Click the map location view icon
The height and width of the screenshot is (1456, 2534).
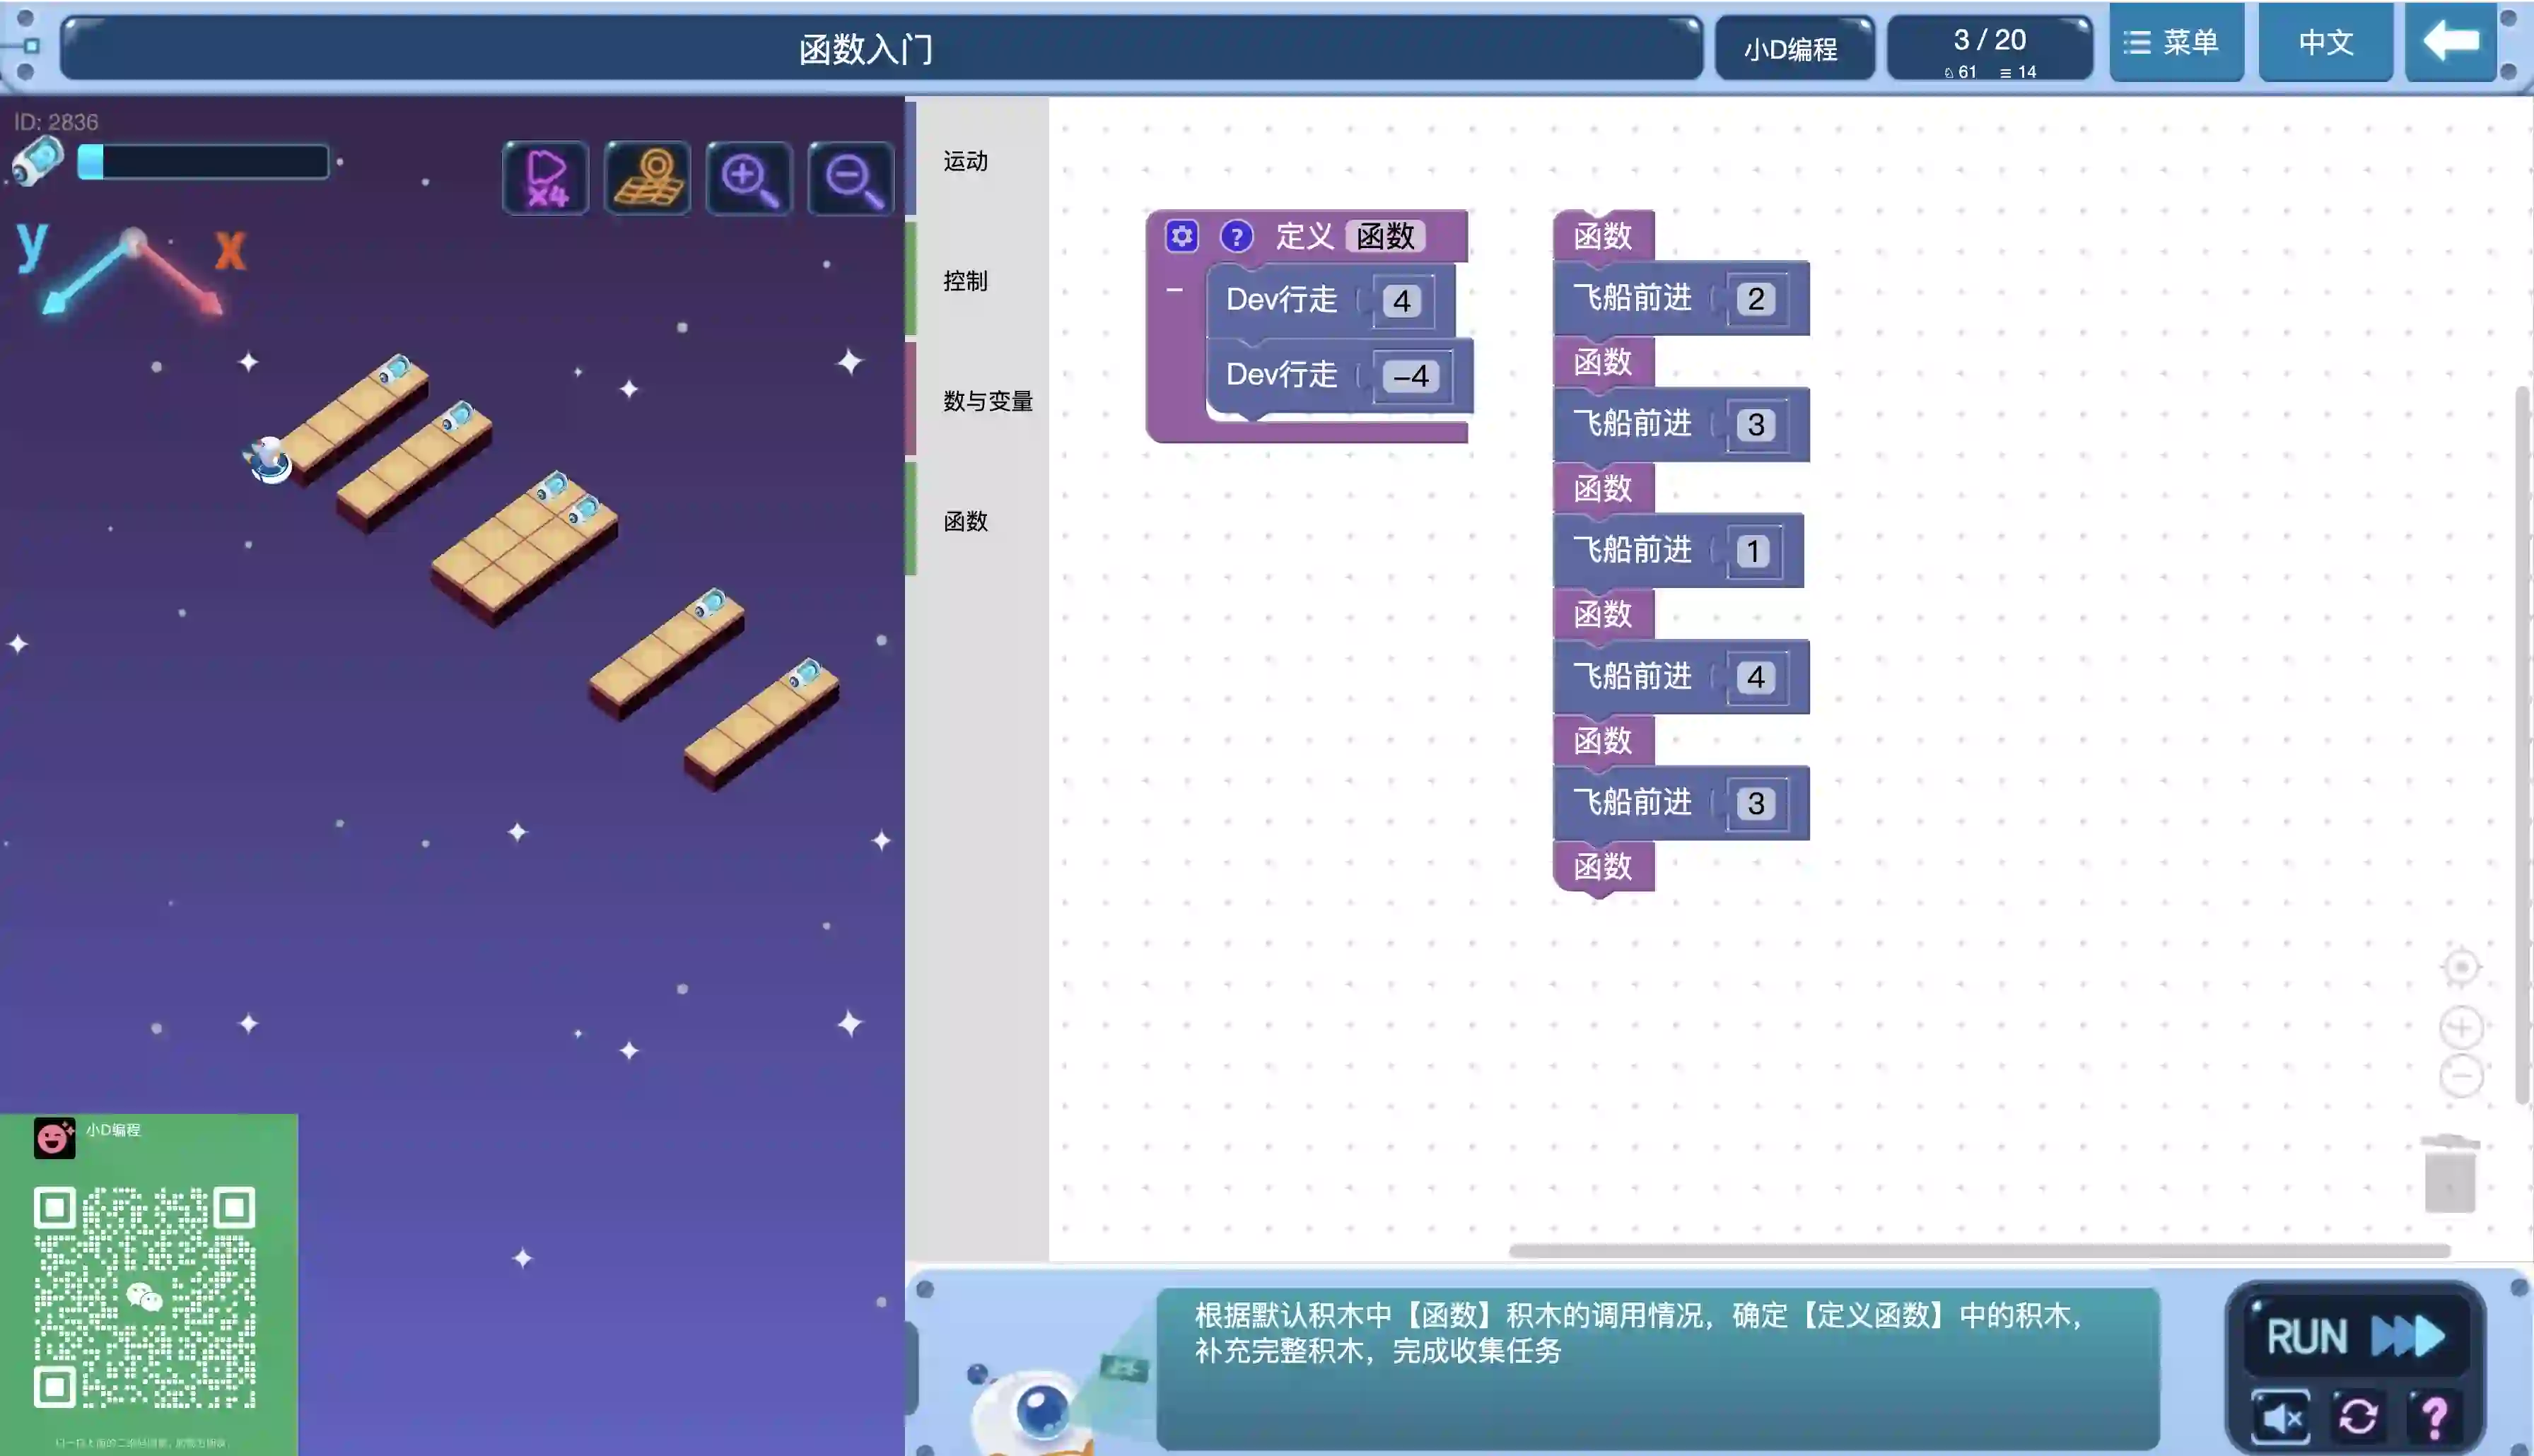click(x=648, y=178)
